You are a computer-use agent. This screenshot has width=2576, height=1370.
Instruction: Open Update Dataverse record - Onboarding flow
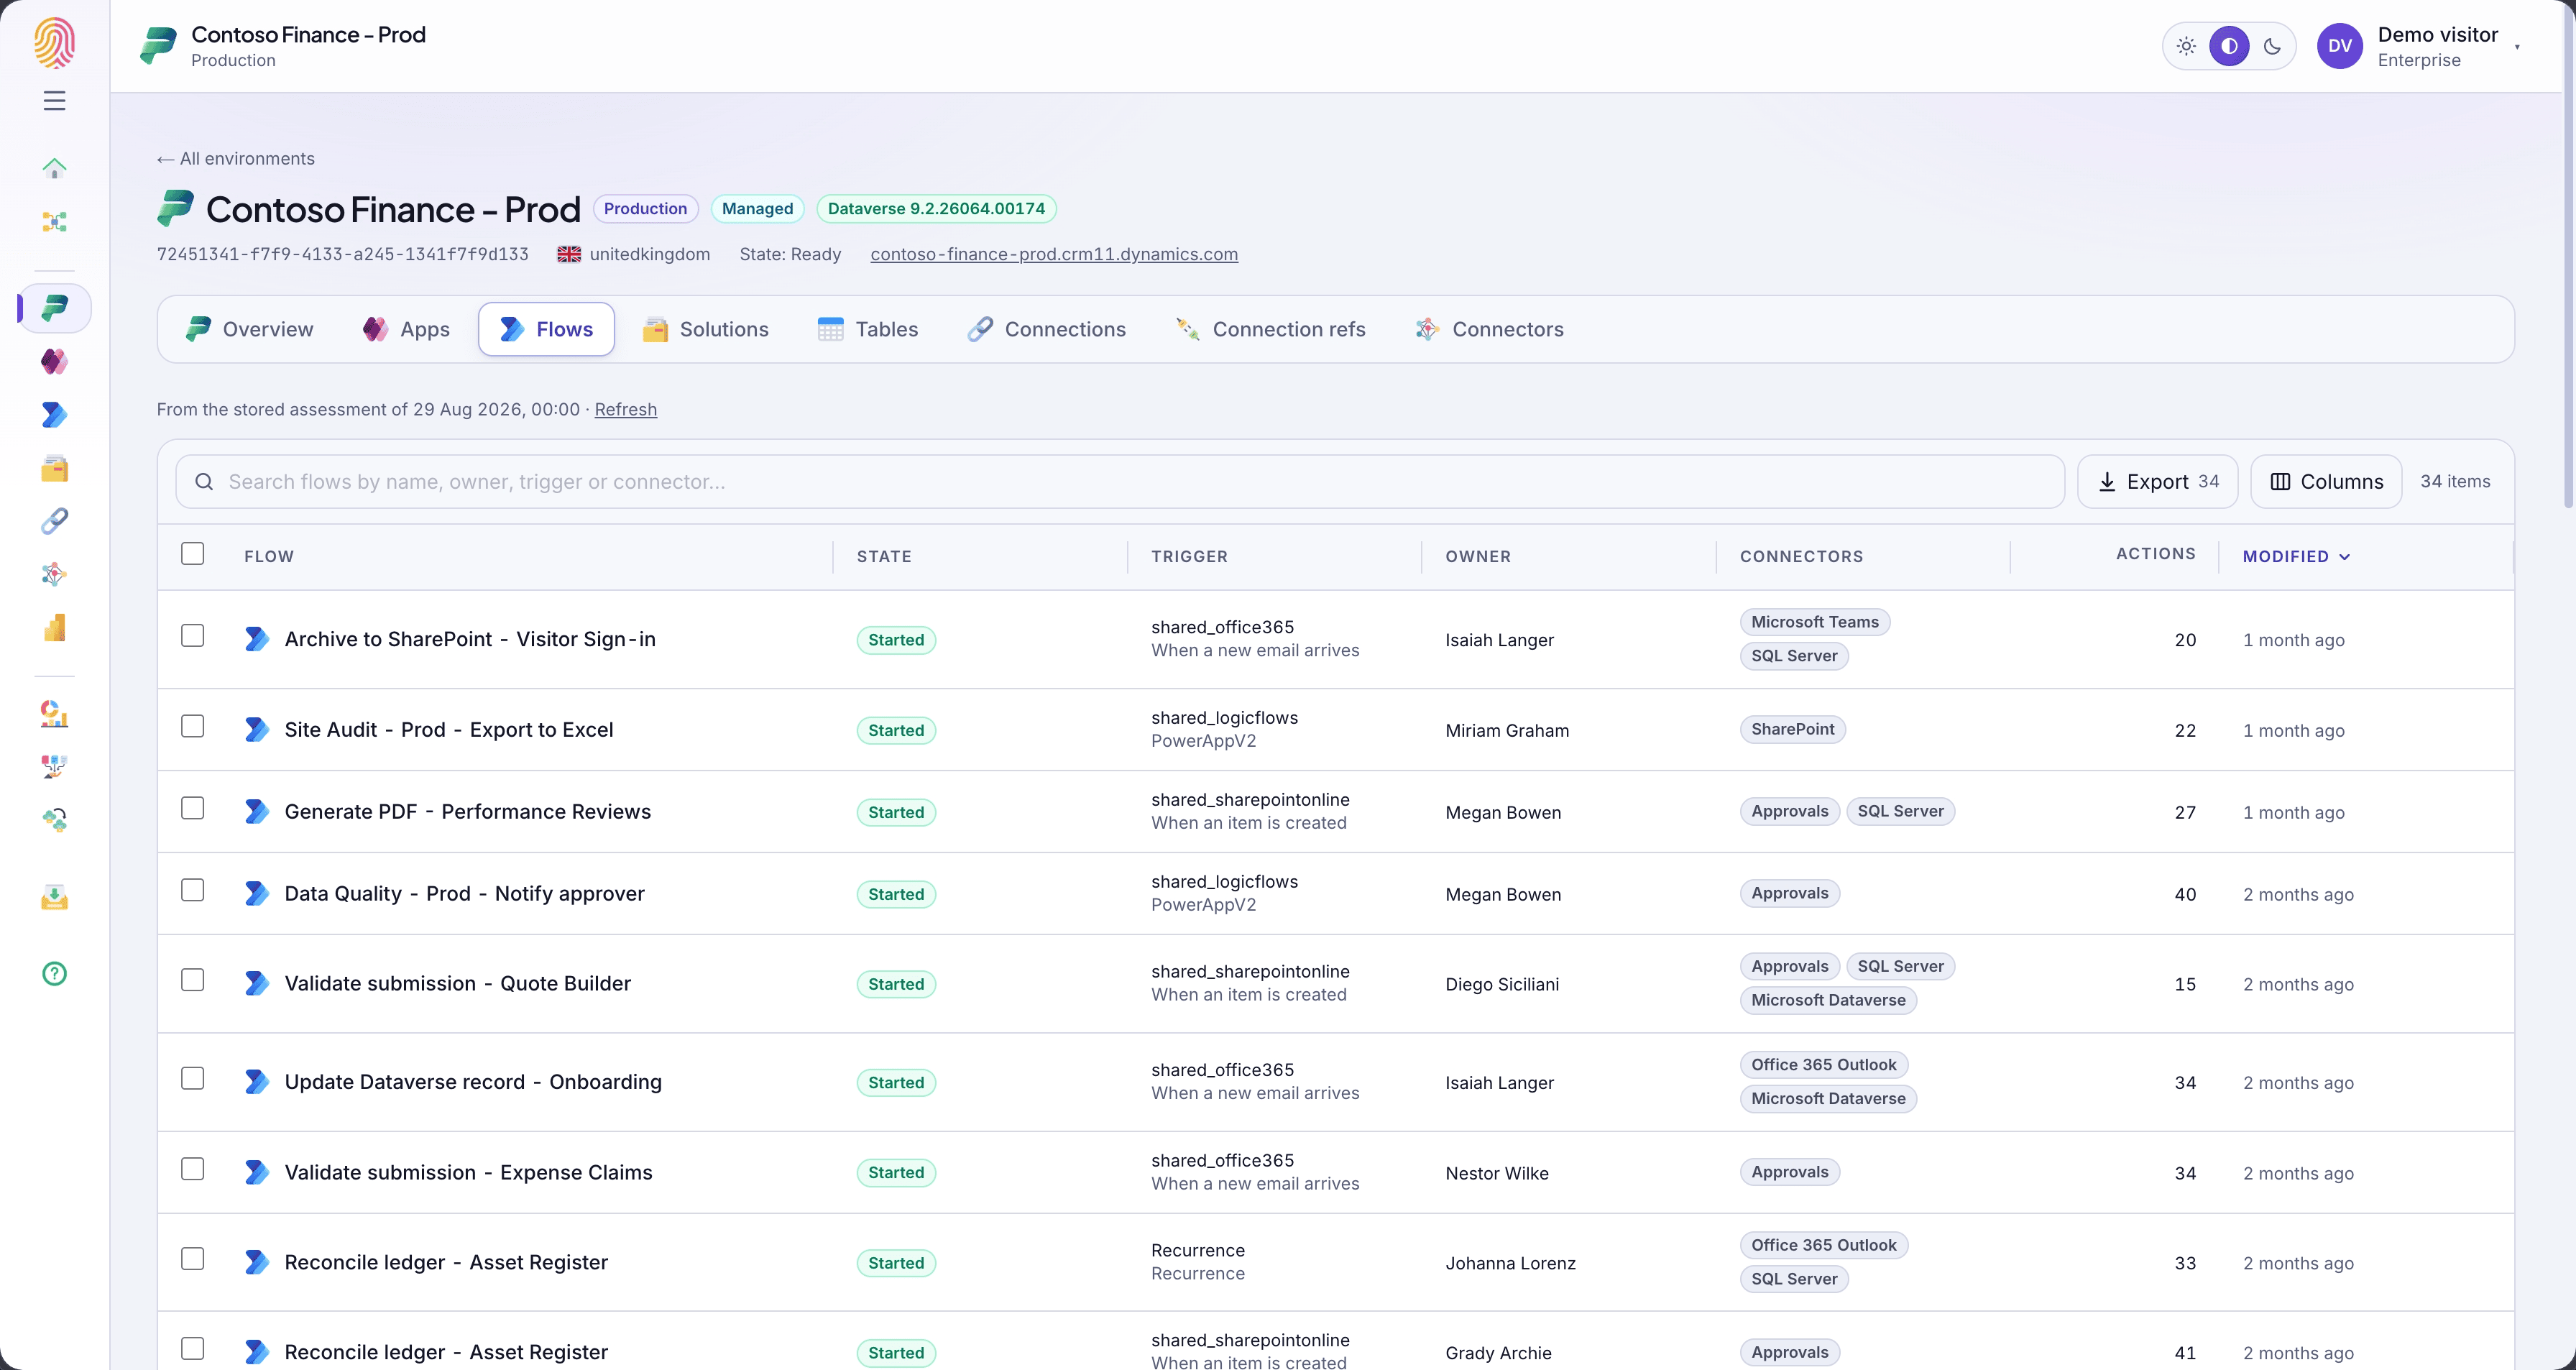pos(473,1082)
